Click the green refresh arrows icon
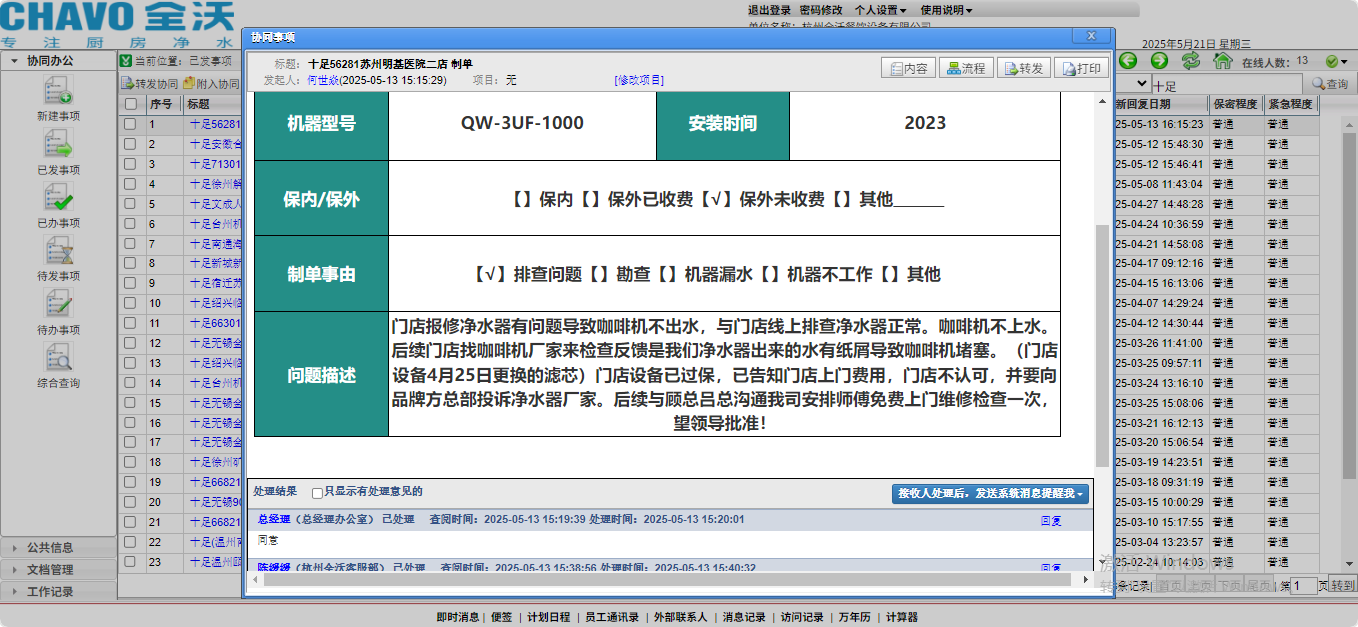 [x=1190, y=61]
